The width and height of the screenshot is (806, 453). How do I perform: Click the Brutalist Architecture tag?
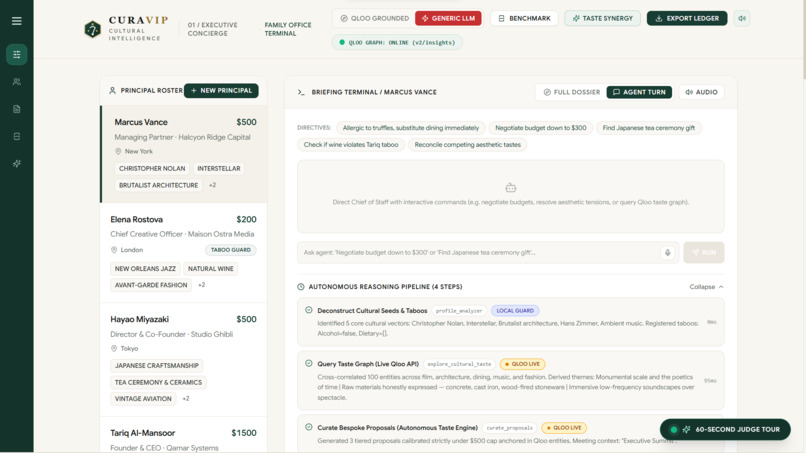click(158, 185)
